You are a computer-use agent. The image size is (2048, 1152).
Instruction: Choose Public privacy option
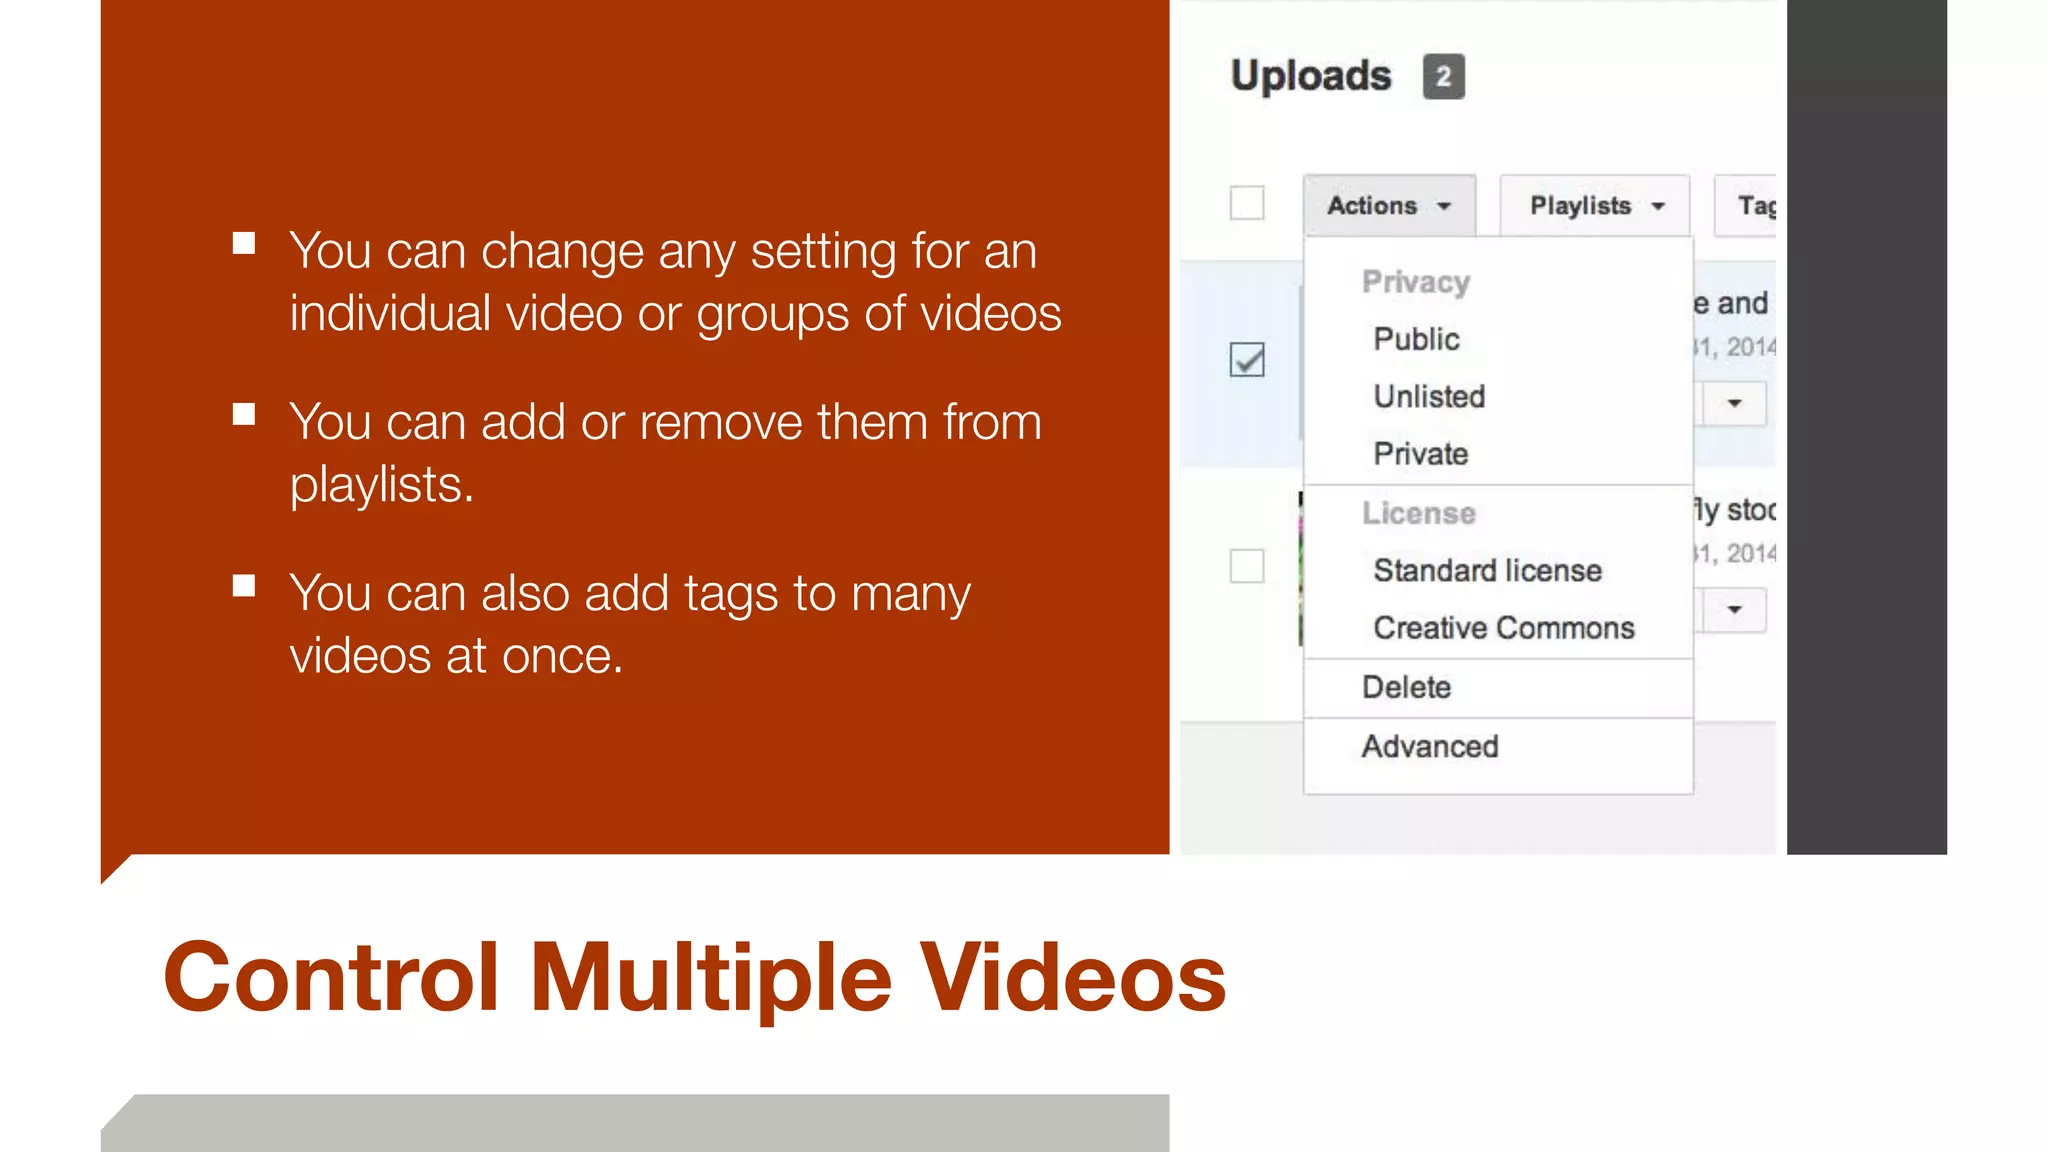tap(1416, 339)
